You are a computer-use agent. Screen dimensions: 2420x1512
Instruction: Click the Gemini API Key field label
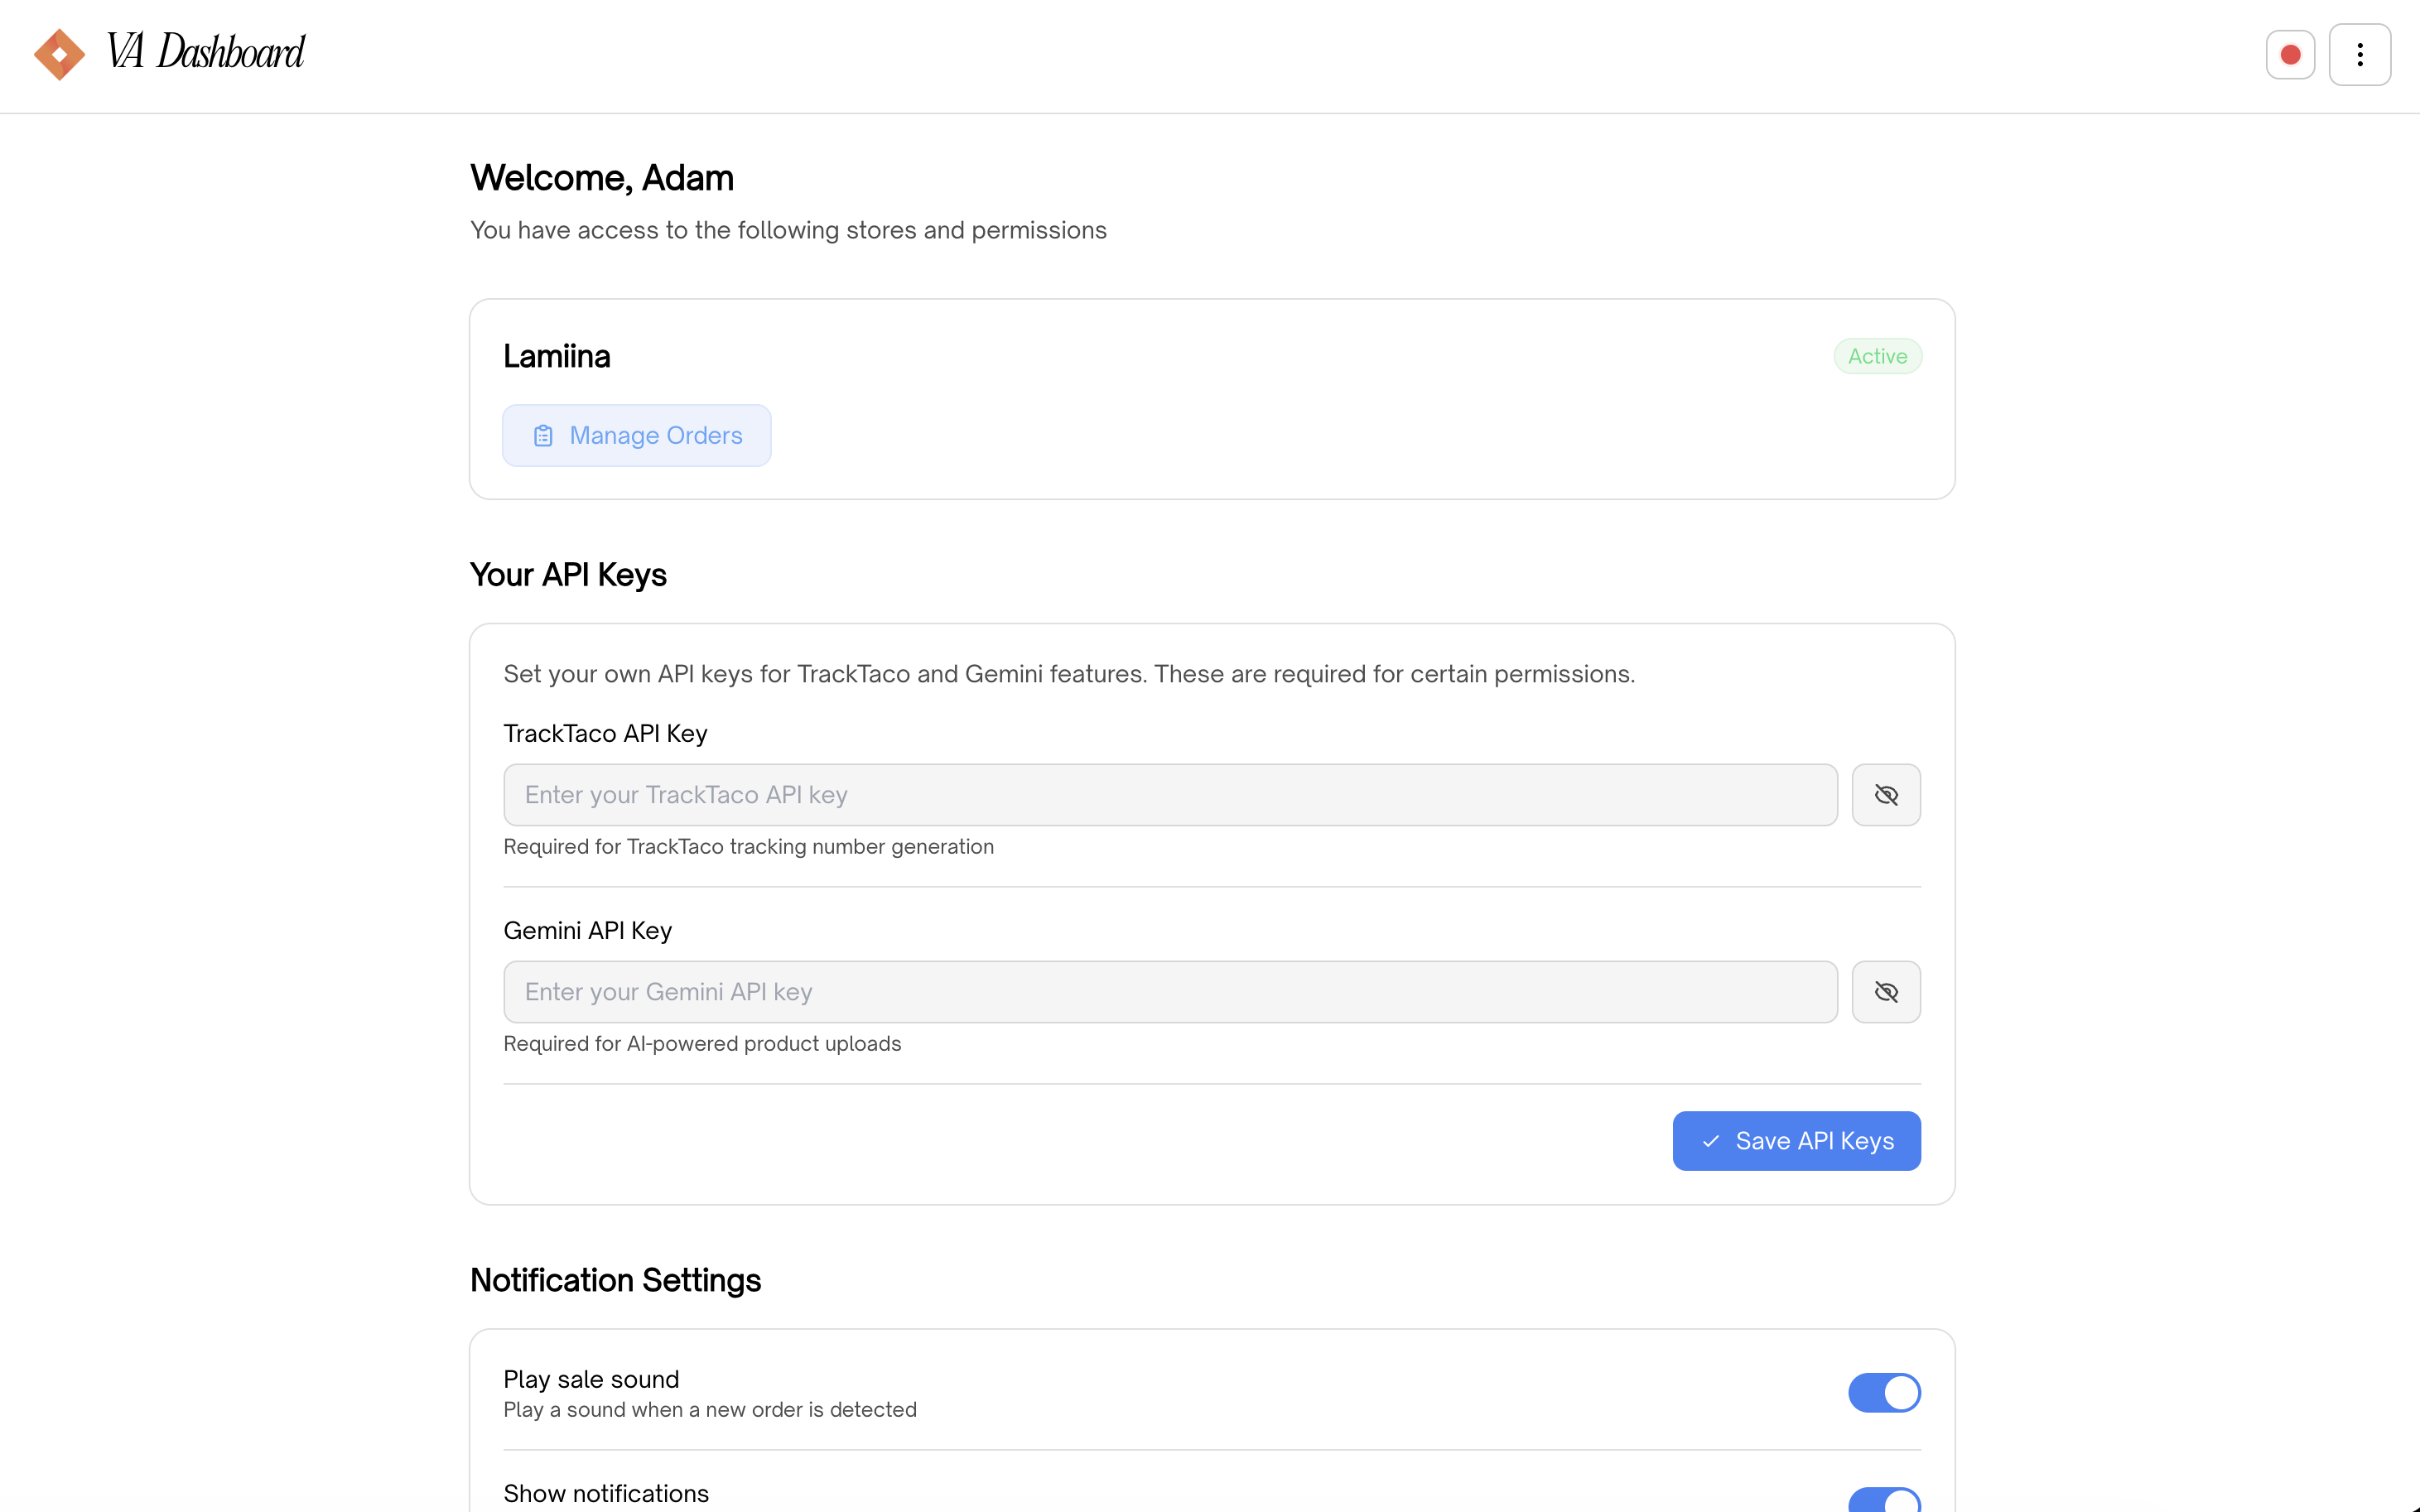pyautogui.click(x=587, y=931)
